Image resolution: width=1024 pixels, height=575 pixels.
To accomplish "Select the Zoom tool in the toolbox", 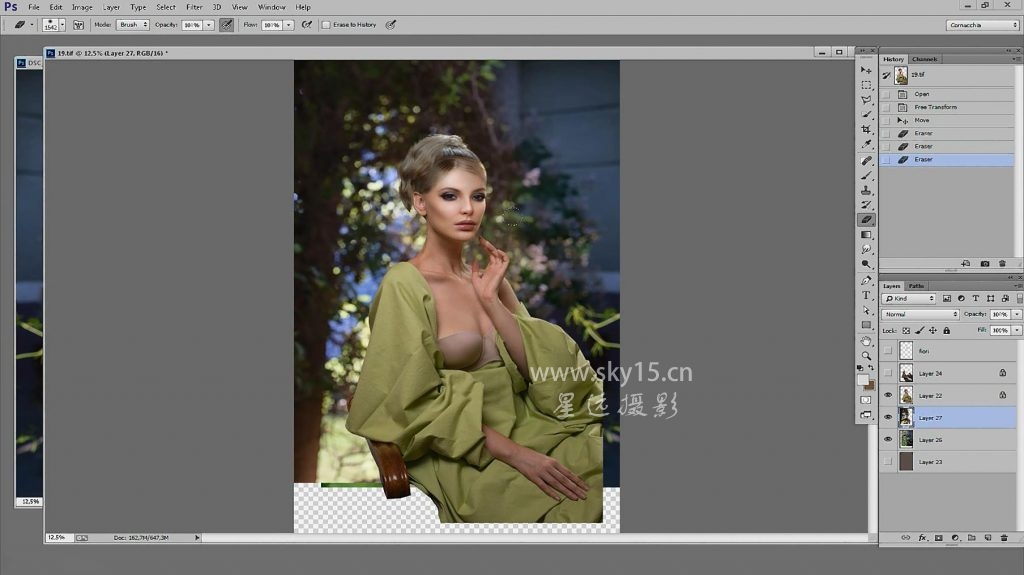I will click(866, 356).
